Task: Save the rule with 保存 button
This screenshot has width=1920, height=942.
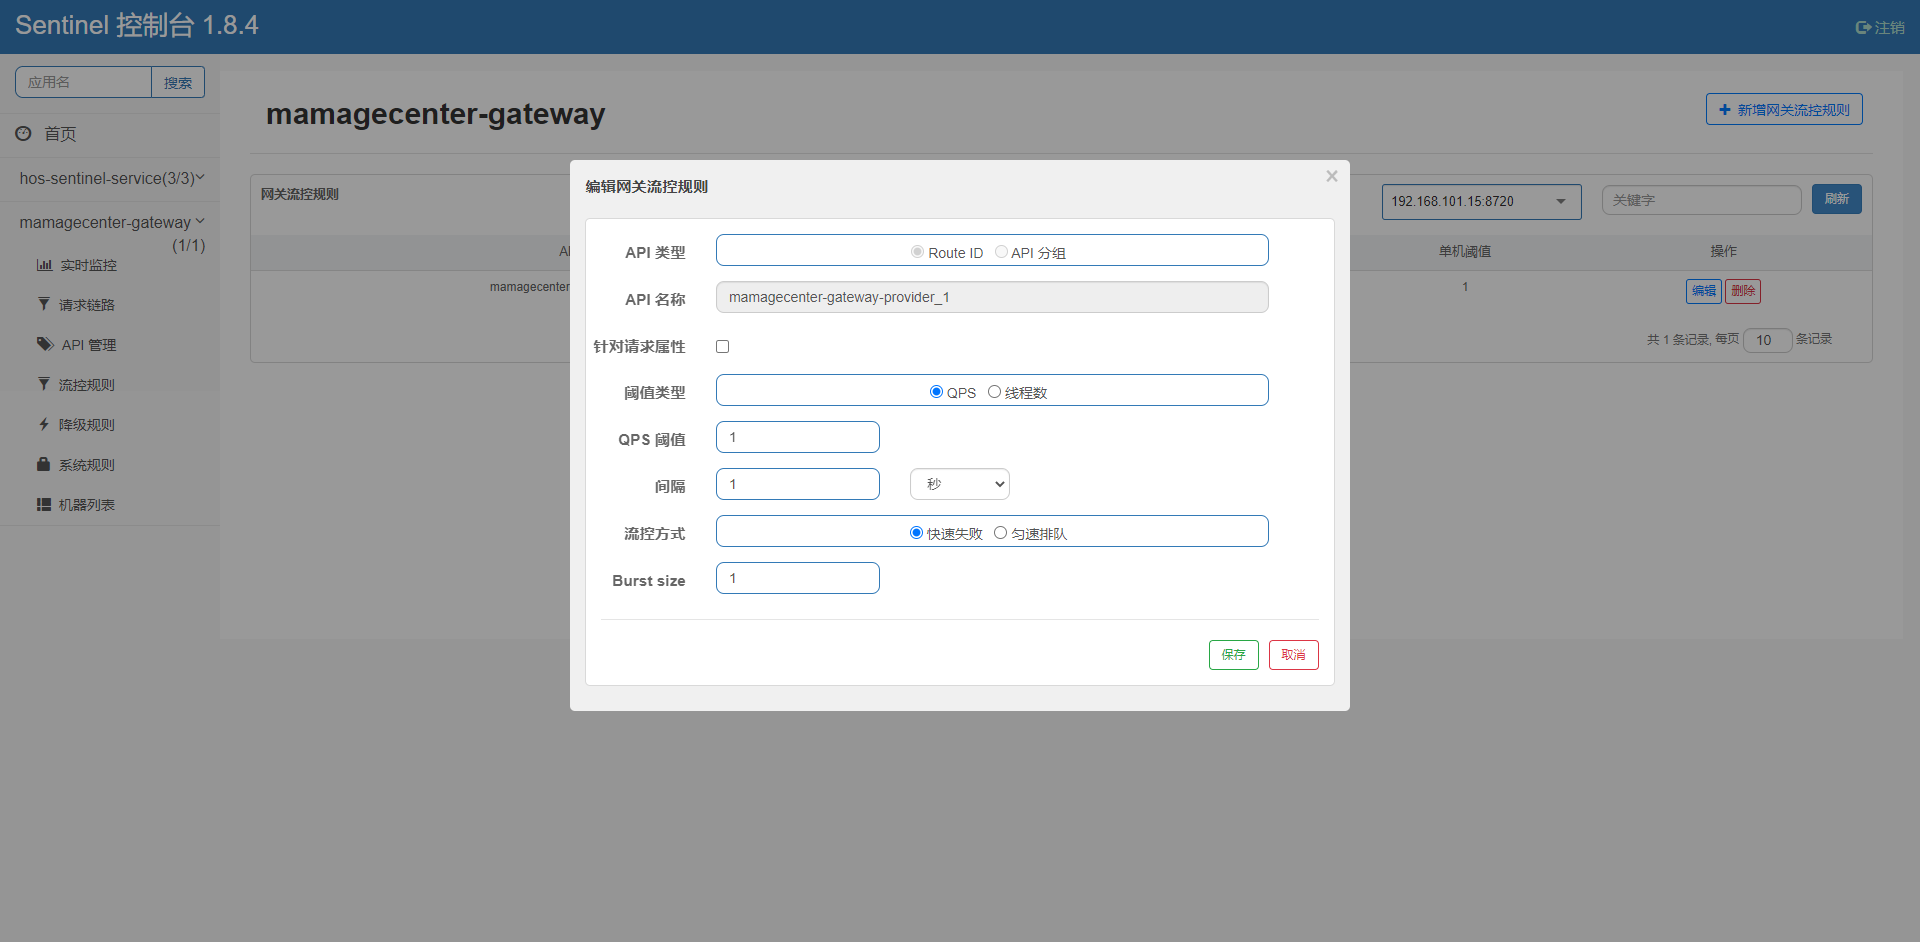Action: point(1233,655)
